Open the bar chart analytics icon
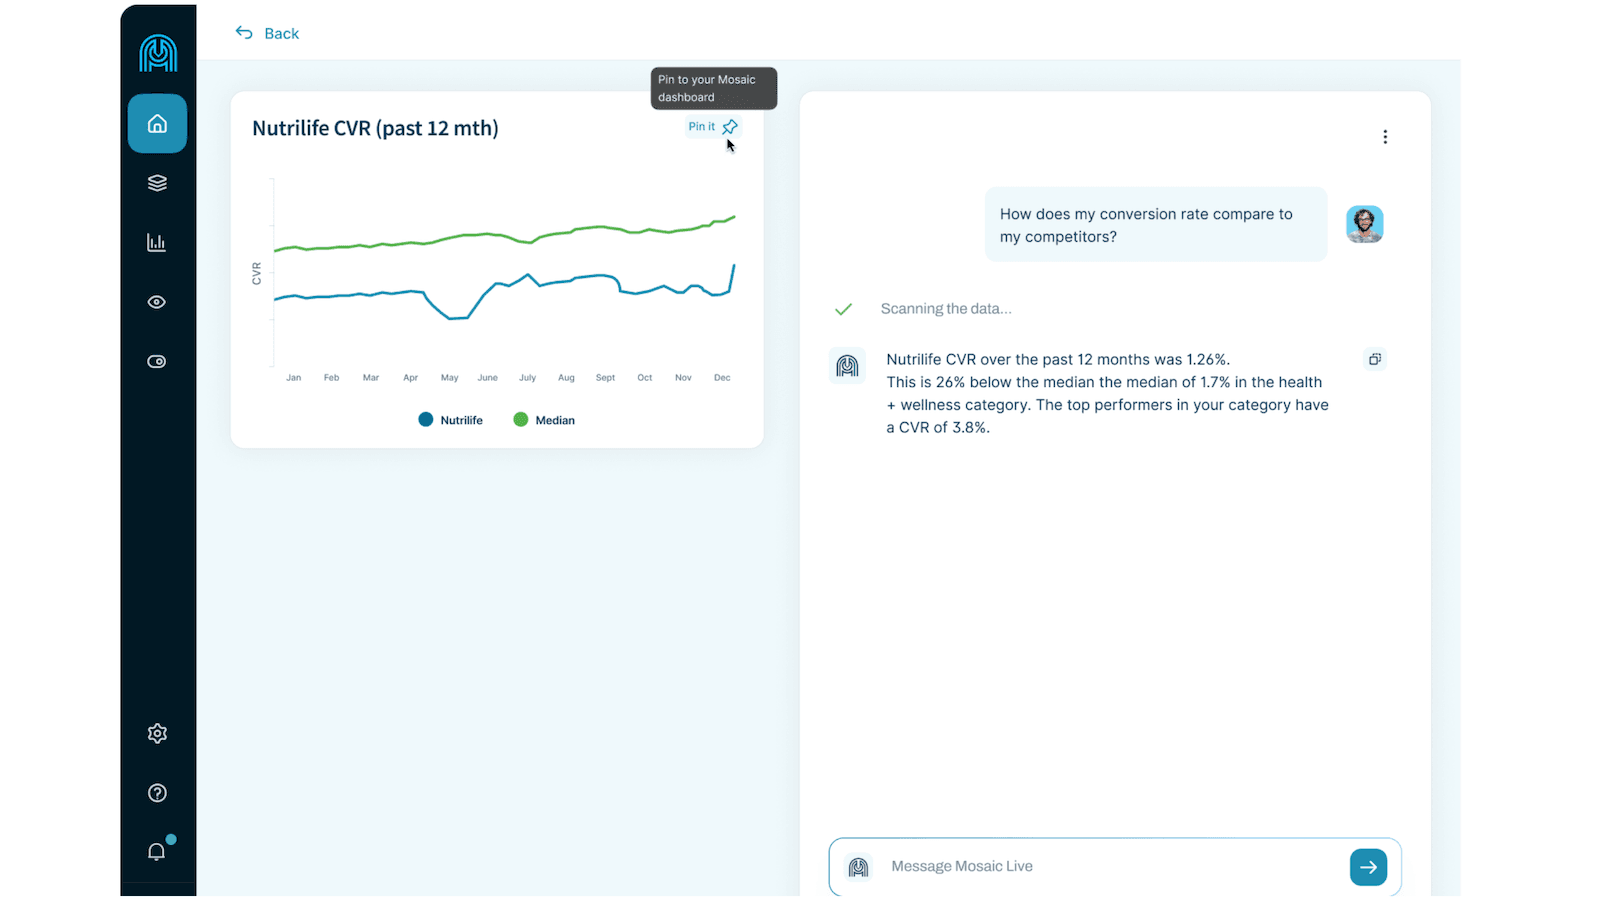 (x=157, y=243)
